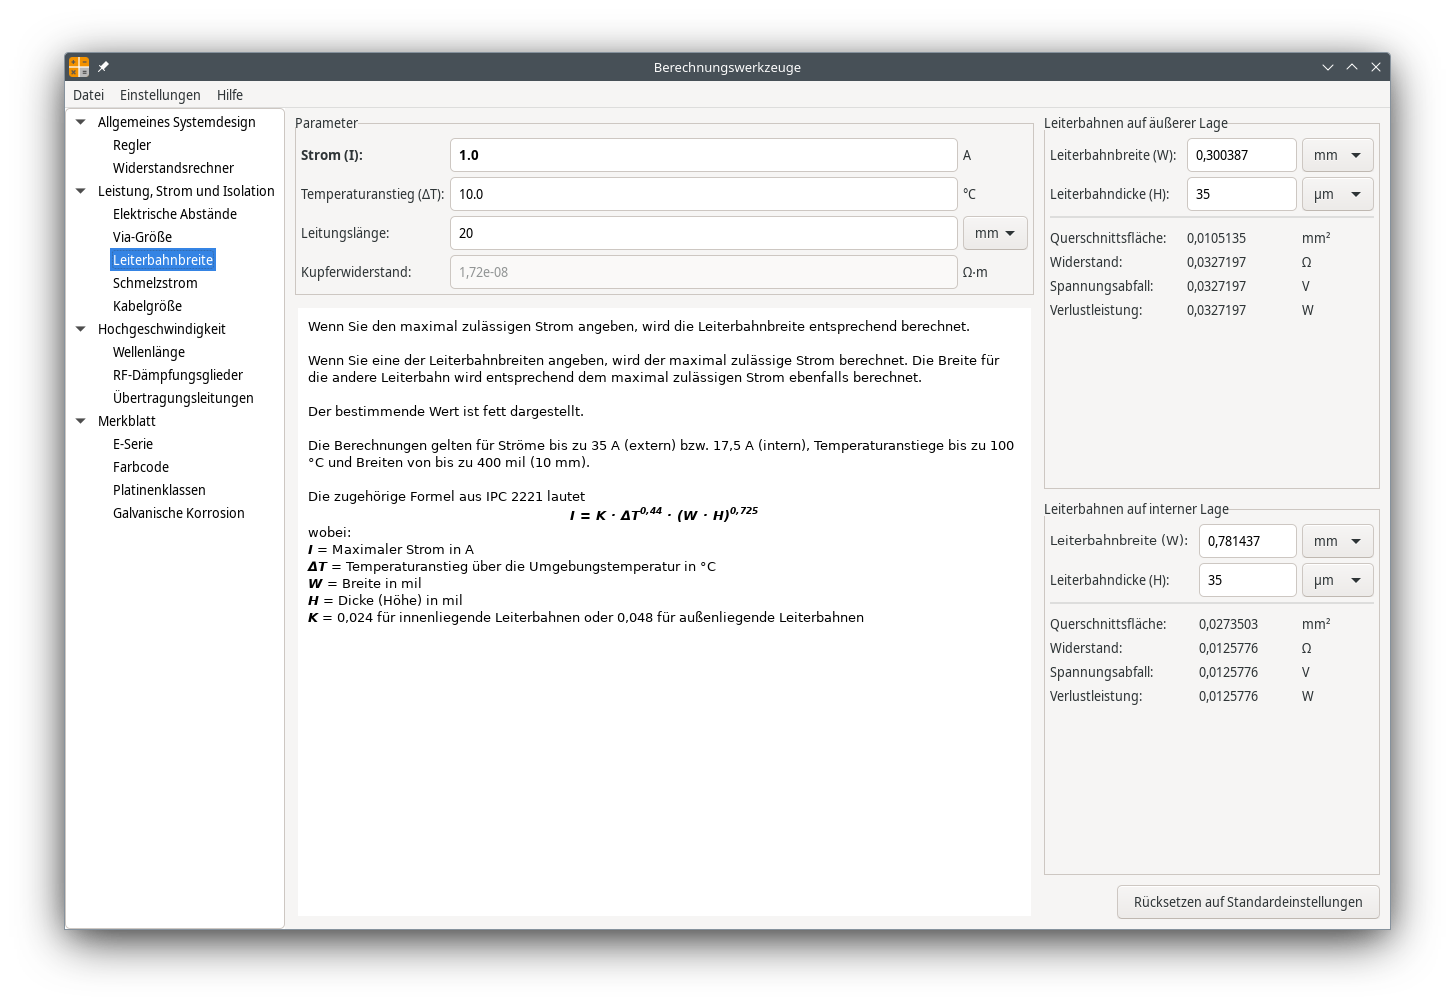Collapse the Merkblatt tree section
1455x1006 pixels.
[x=81, y=421]
